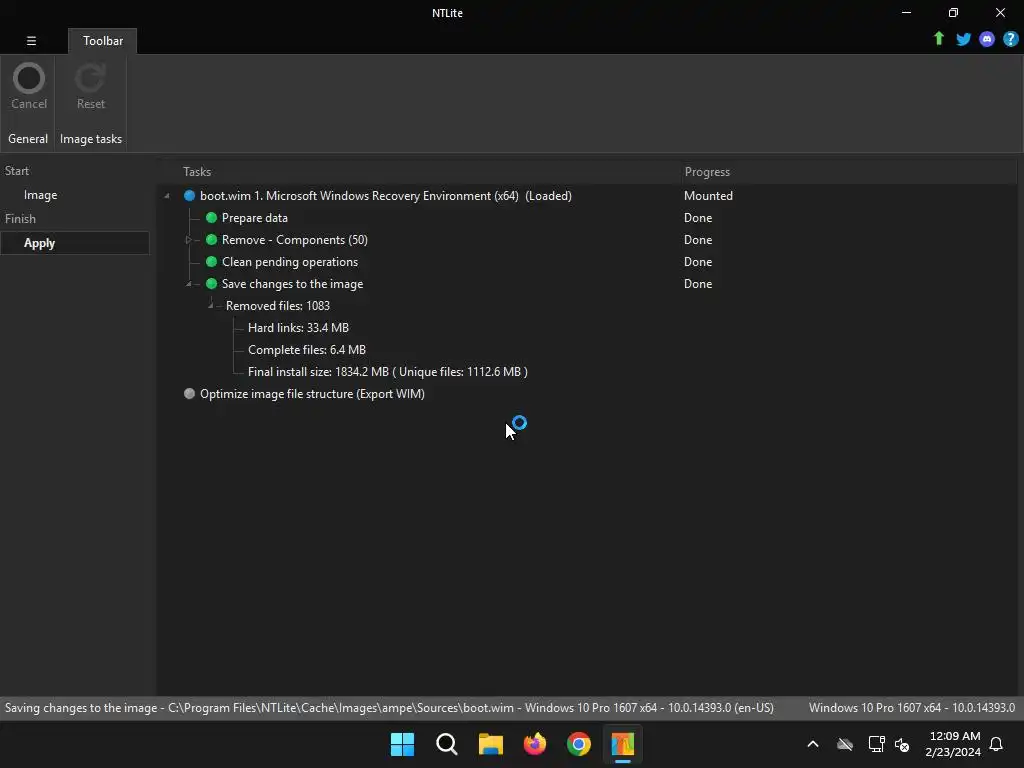
Task: Click green dot beside Save changes
Action: (x=211, y=284)
